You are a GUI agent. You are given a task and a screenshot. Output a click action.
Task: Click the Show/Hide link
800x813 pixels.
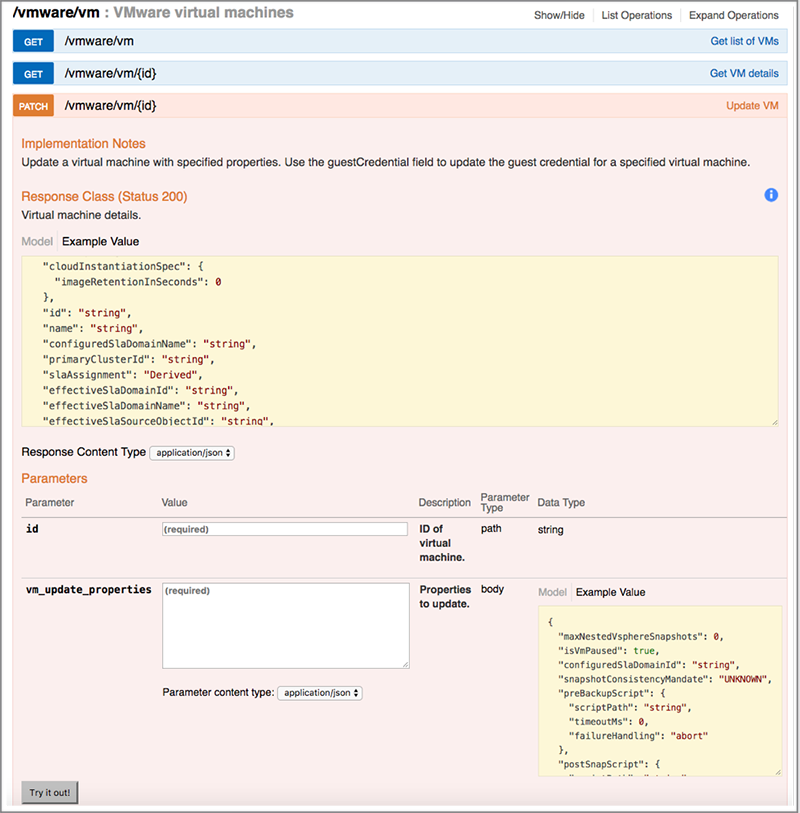pyautogui.click(x=559, y=15)
